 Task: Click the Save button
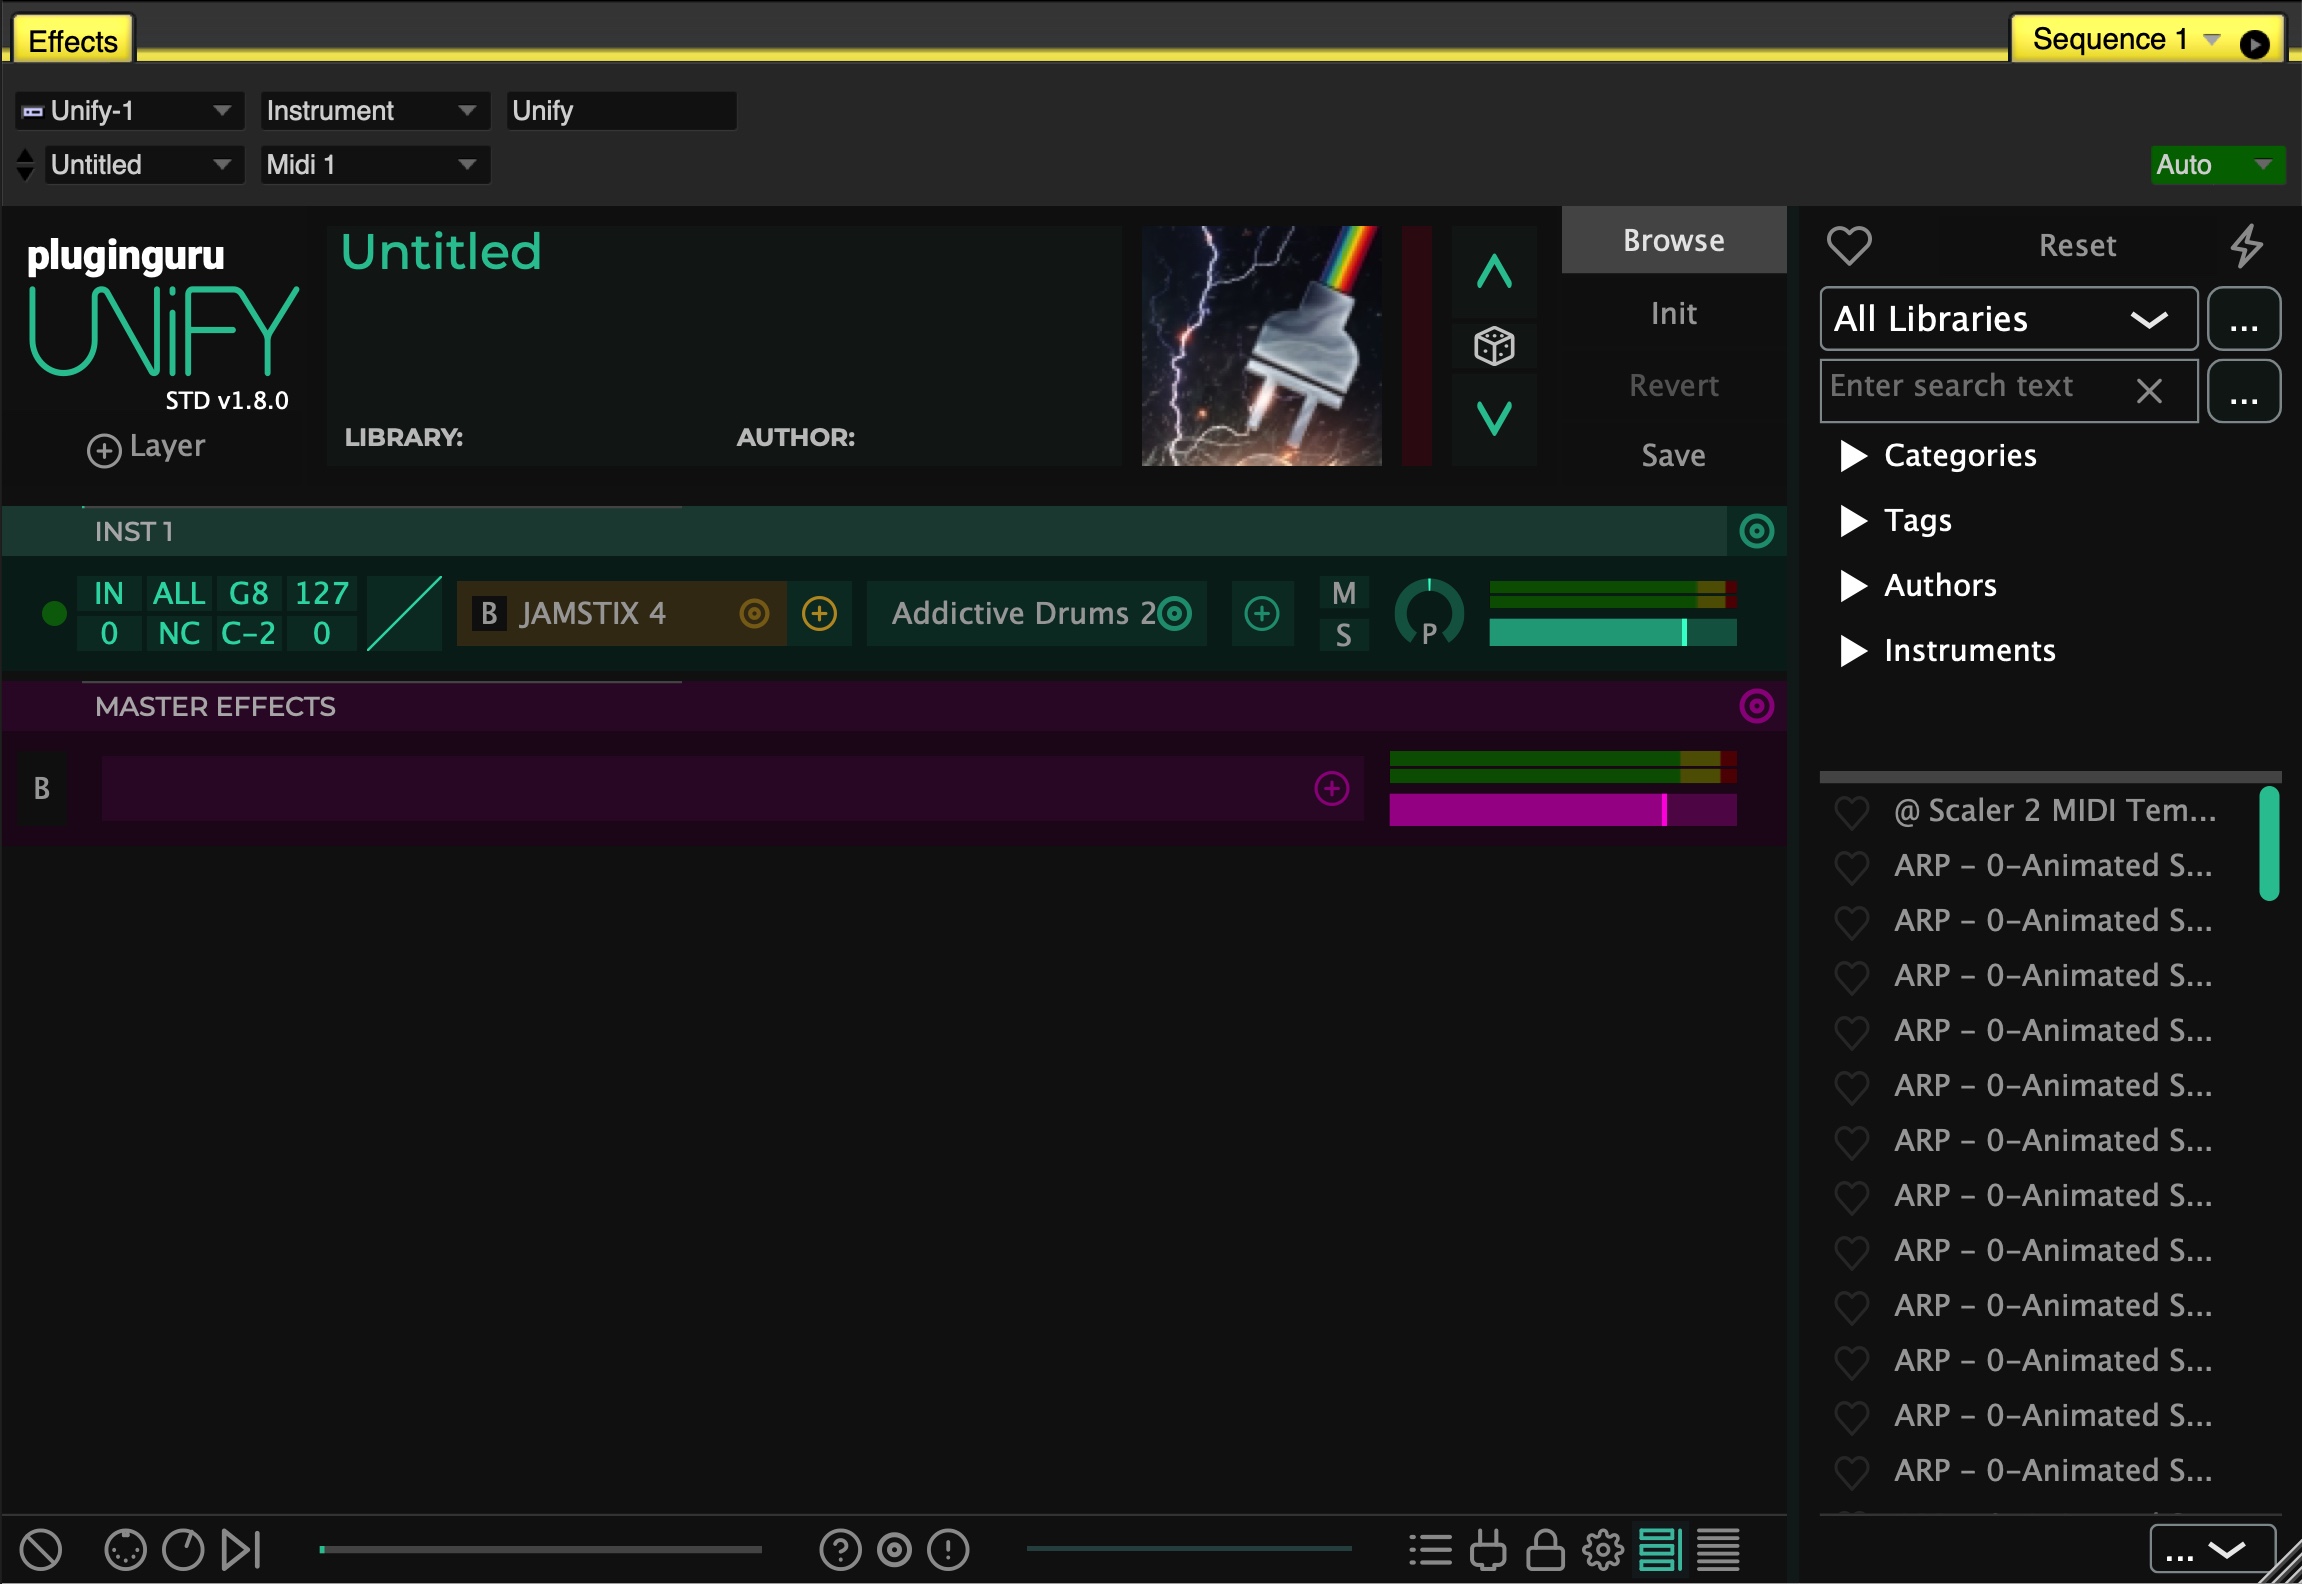[1672, 456]
